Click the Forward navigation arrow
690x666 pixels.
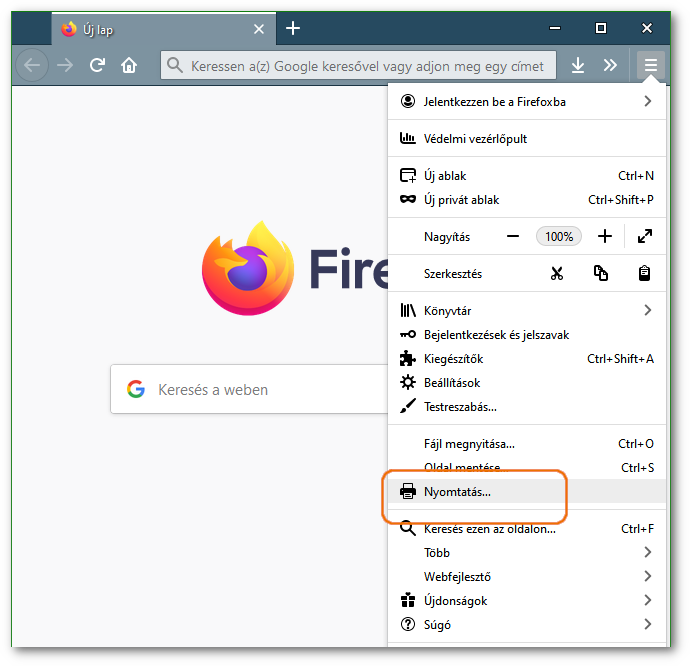[65, 66]
